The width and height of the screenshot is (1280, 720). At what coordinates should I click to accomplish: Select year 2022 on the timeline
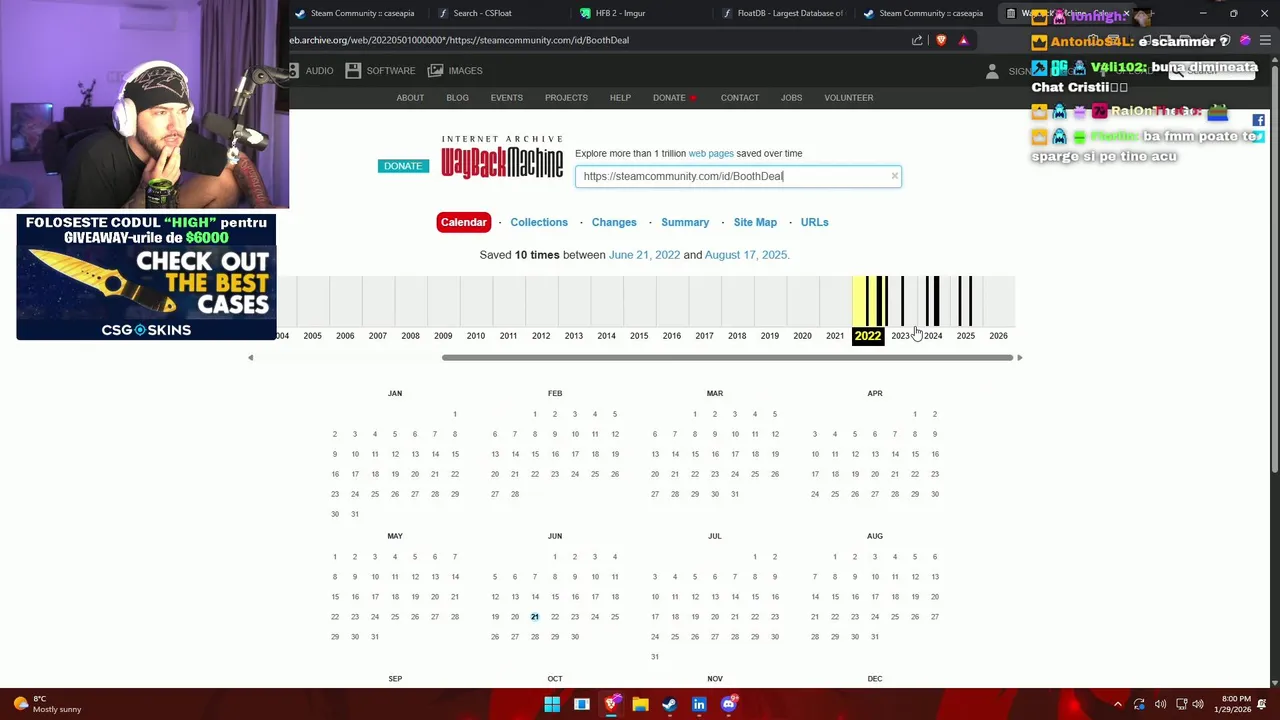pos(868,336)
